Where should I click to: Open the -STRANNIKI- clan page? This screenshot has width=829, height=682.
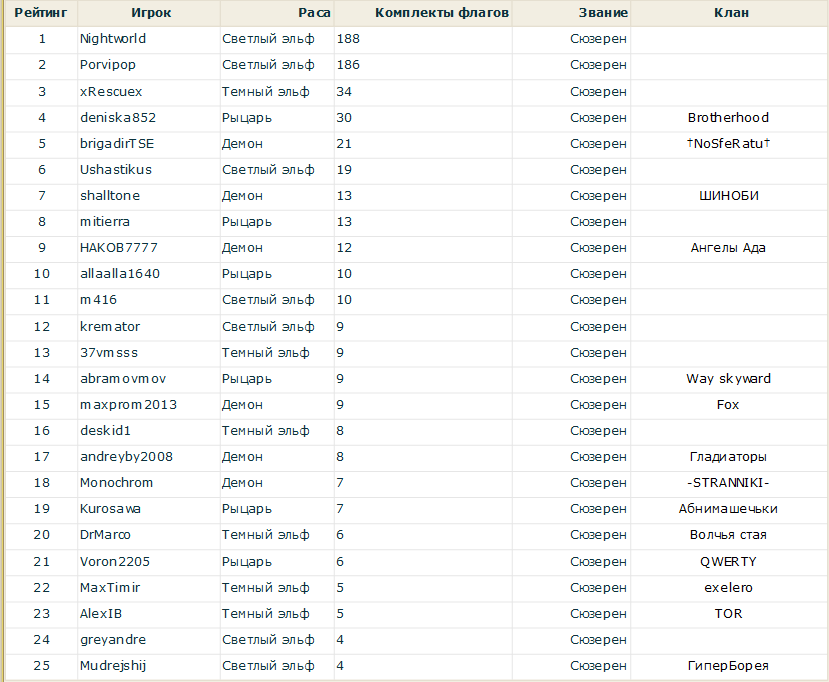(728, 483)
